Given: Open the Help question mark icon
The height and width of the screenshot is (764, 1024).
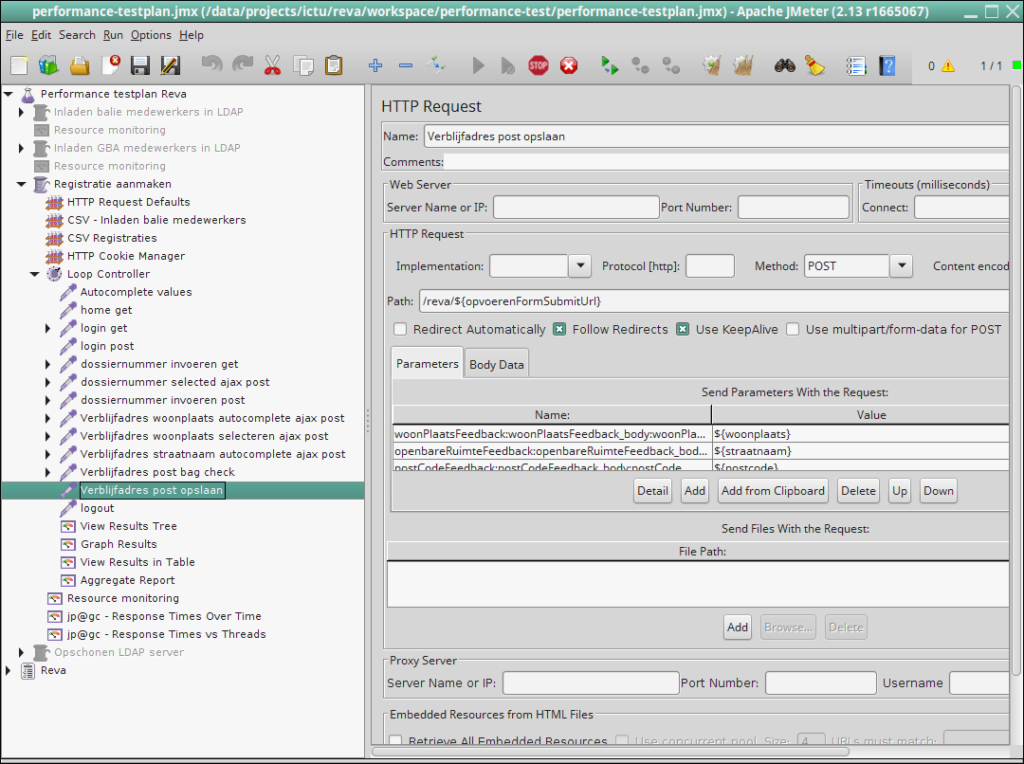Looking at the screenshot, I should pos(886,66).
